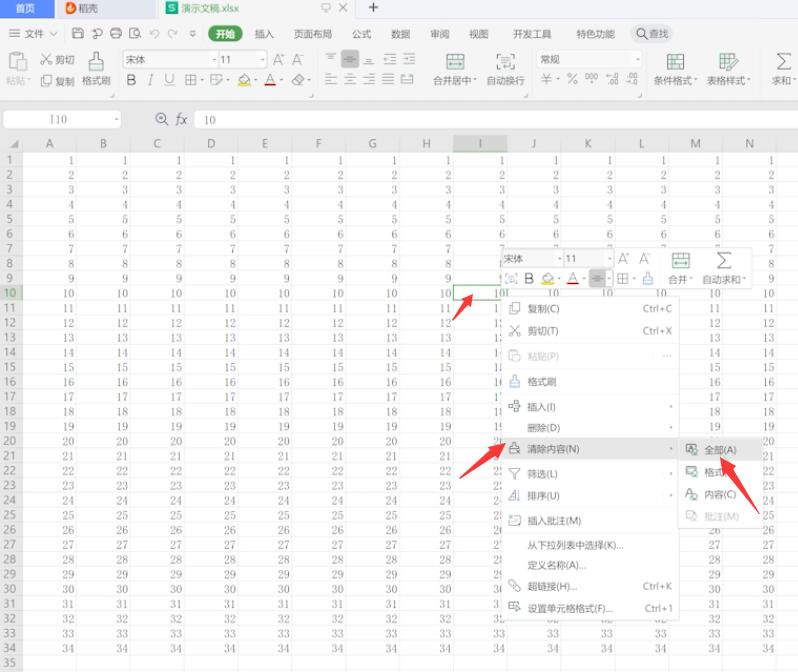Toggle center text alignment in ribbon
This screenshot has height=672, width=798.
[350, 79]
